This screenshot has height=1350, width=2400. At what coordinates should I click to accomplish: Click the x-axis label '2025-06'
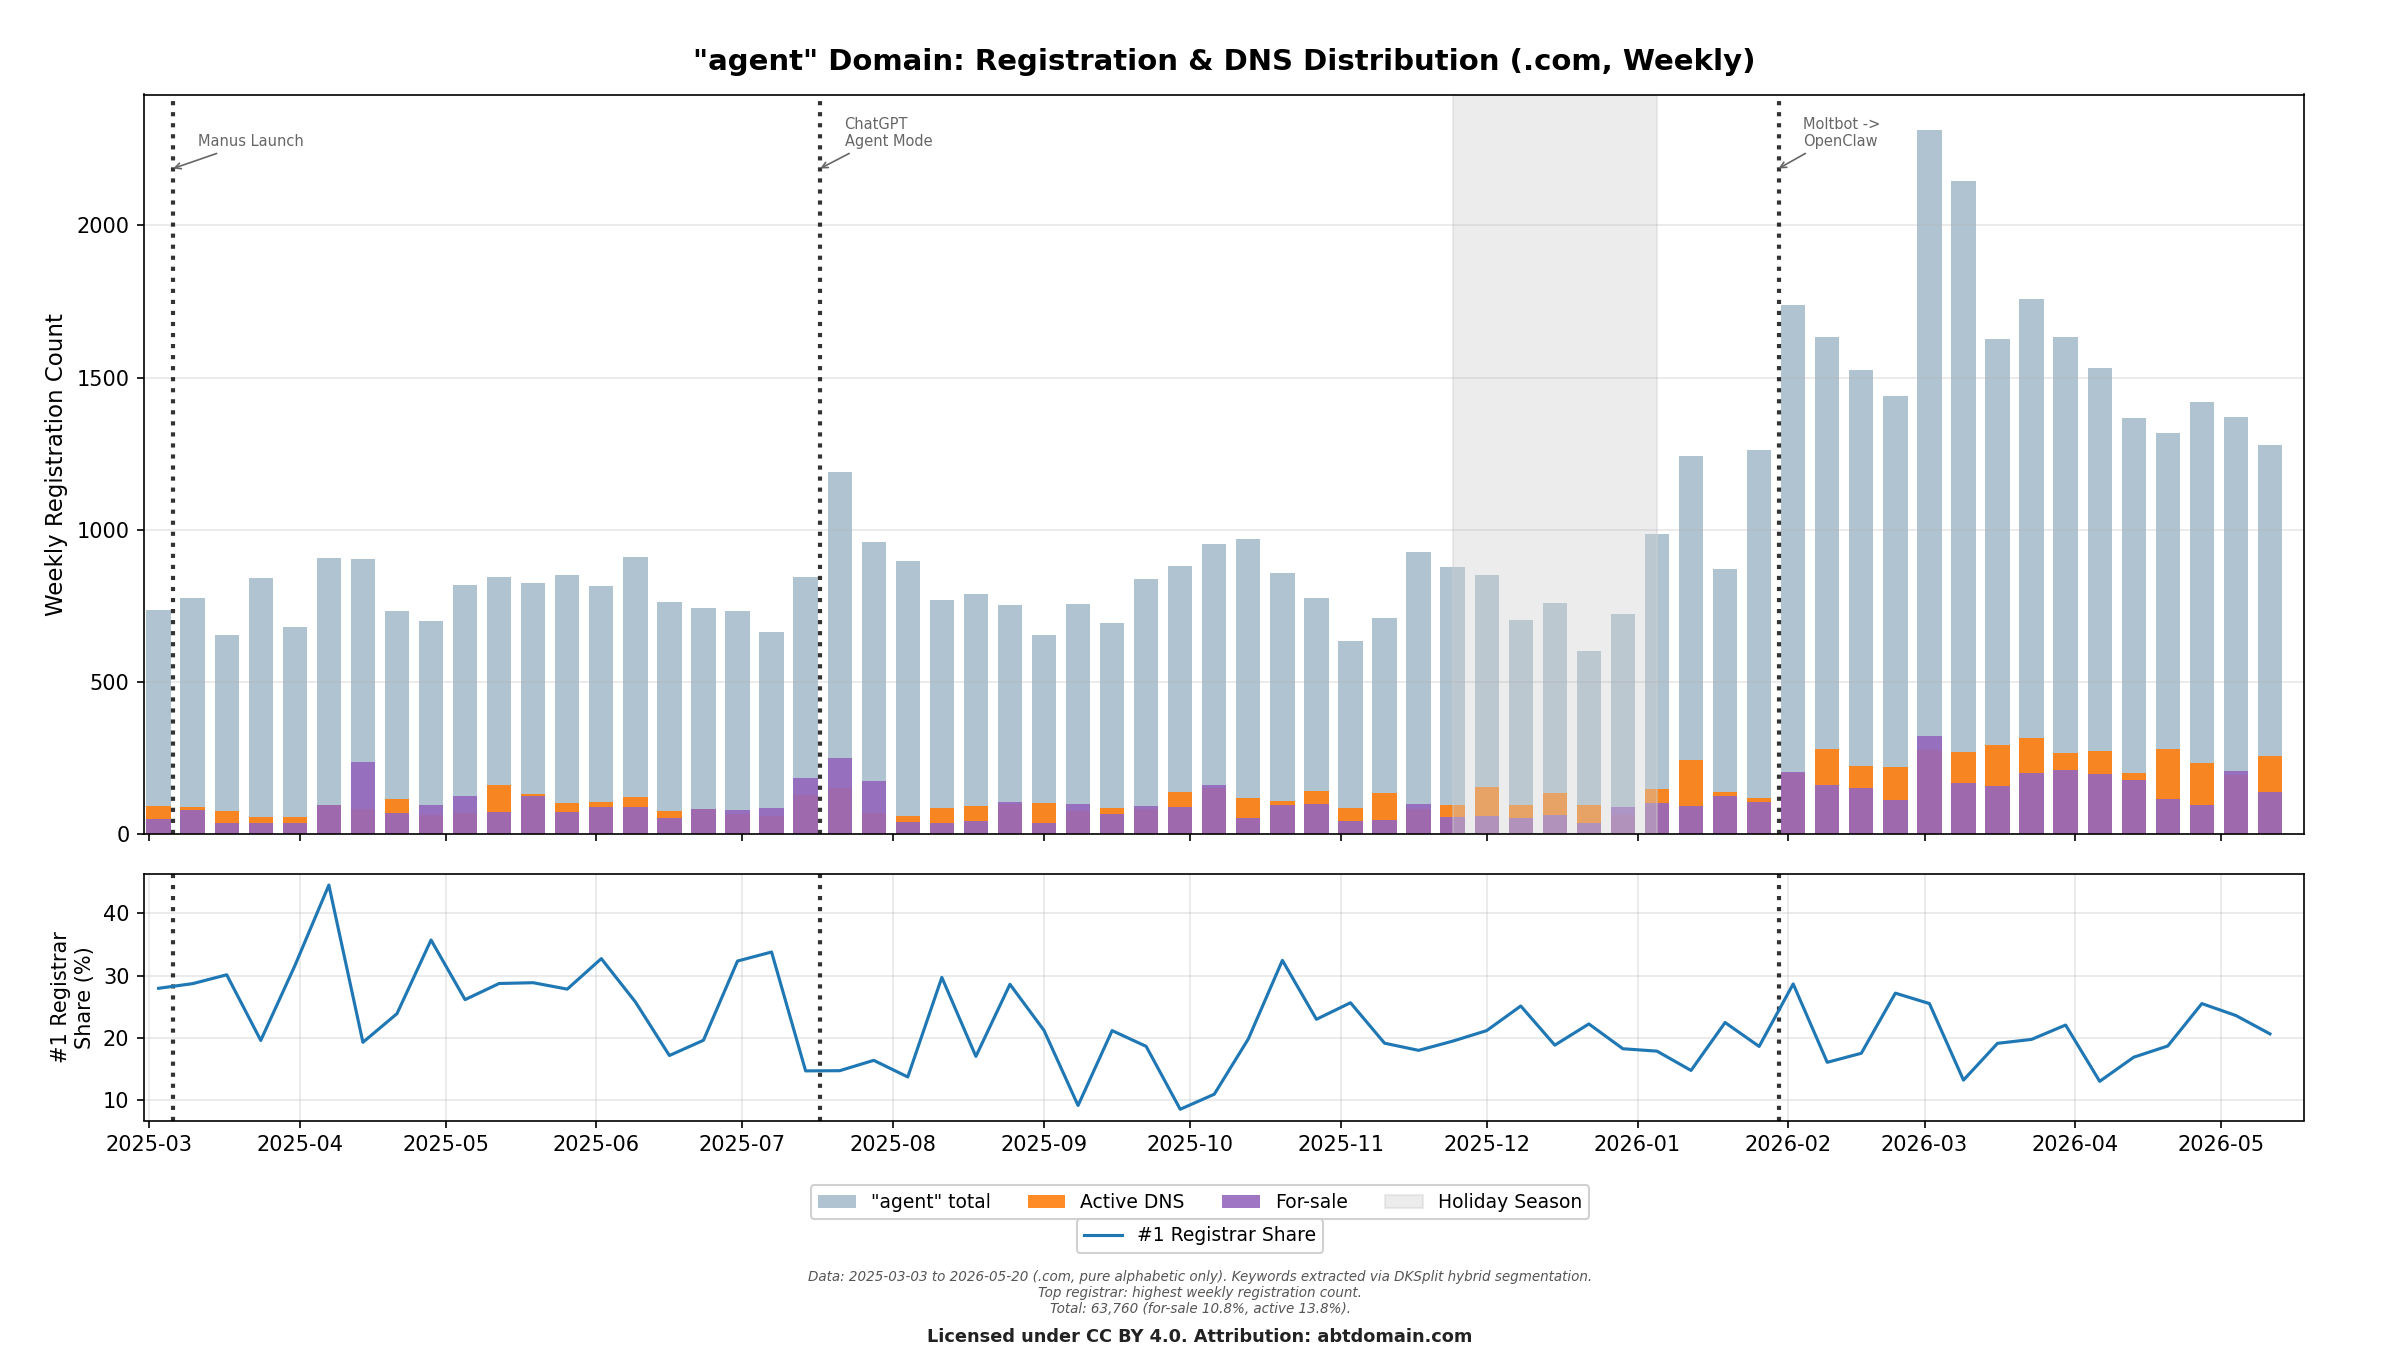(x=596, y=1144)
